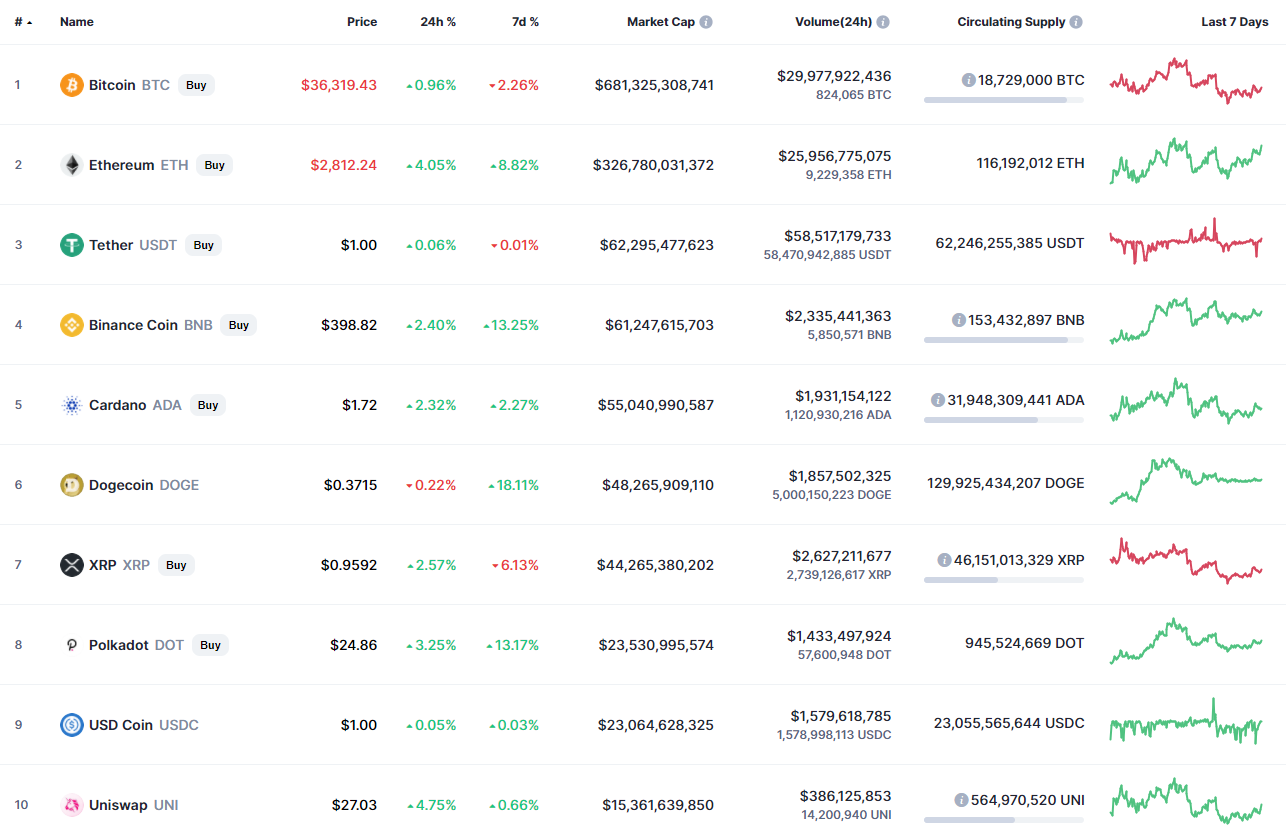Screen dimensions: 1286x836
Task: Click the Buy button for Bitcoin
Action: (x=196, y=85)
